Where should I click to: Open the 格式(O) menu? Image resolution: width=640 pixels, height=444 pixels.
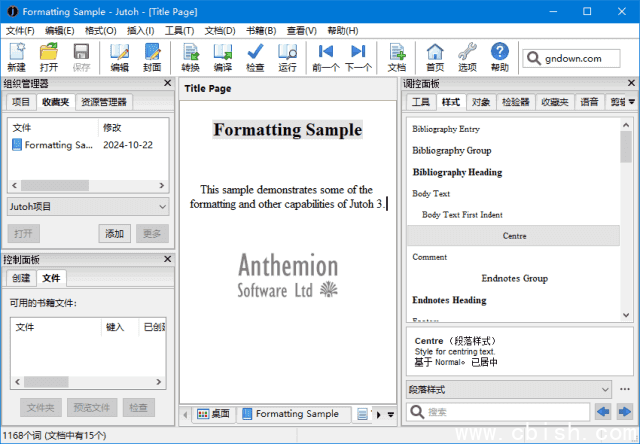(100, 30)
